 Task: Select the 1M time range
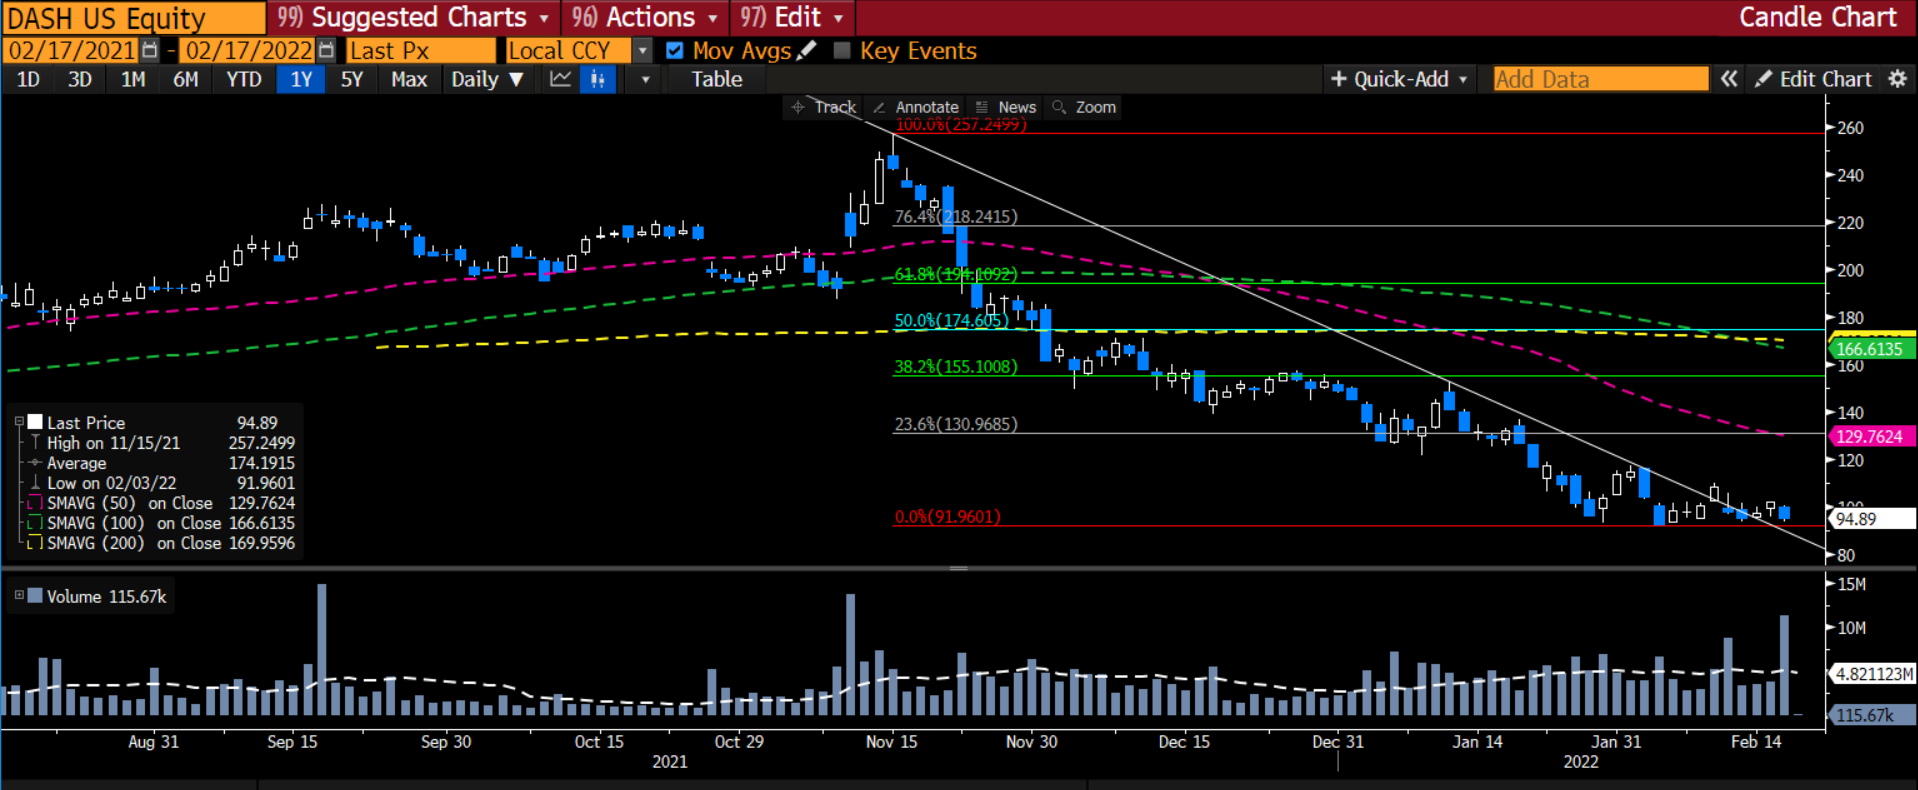133,79
